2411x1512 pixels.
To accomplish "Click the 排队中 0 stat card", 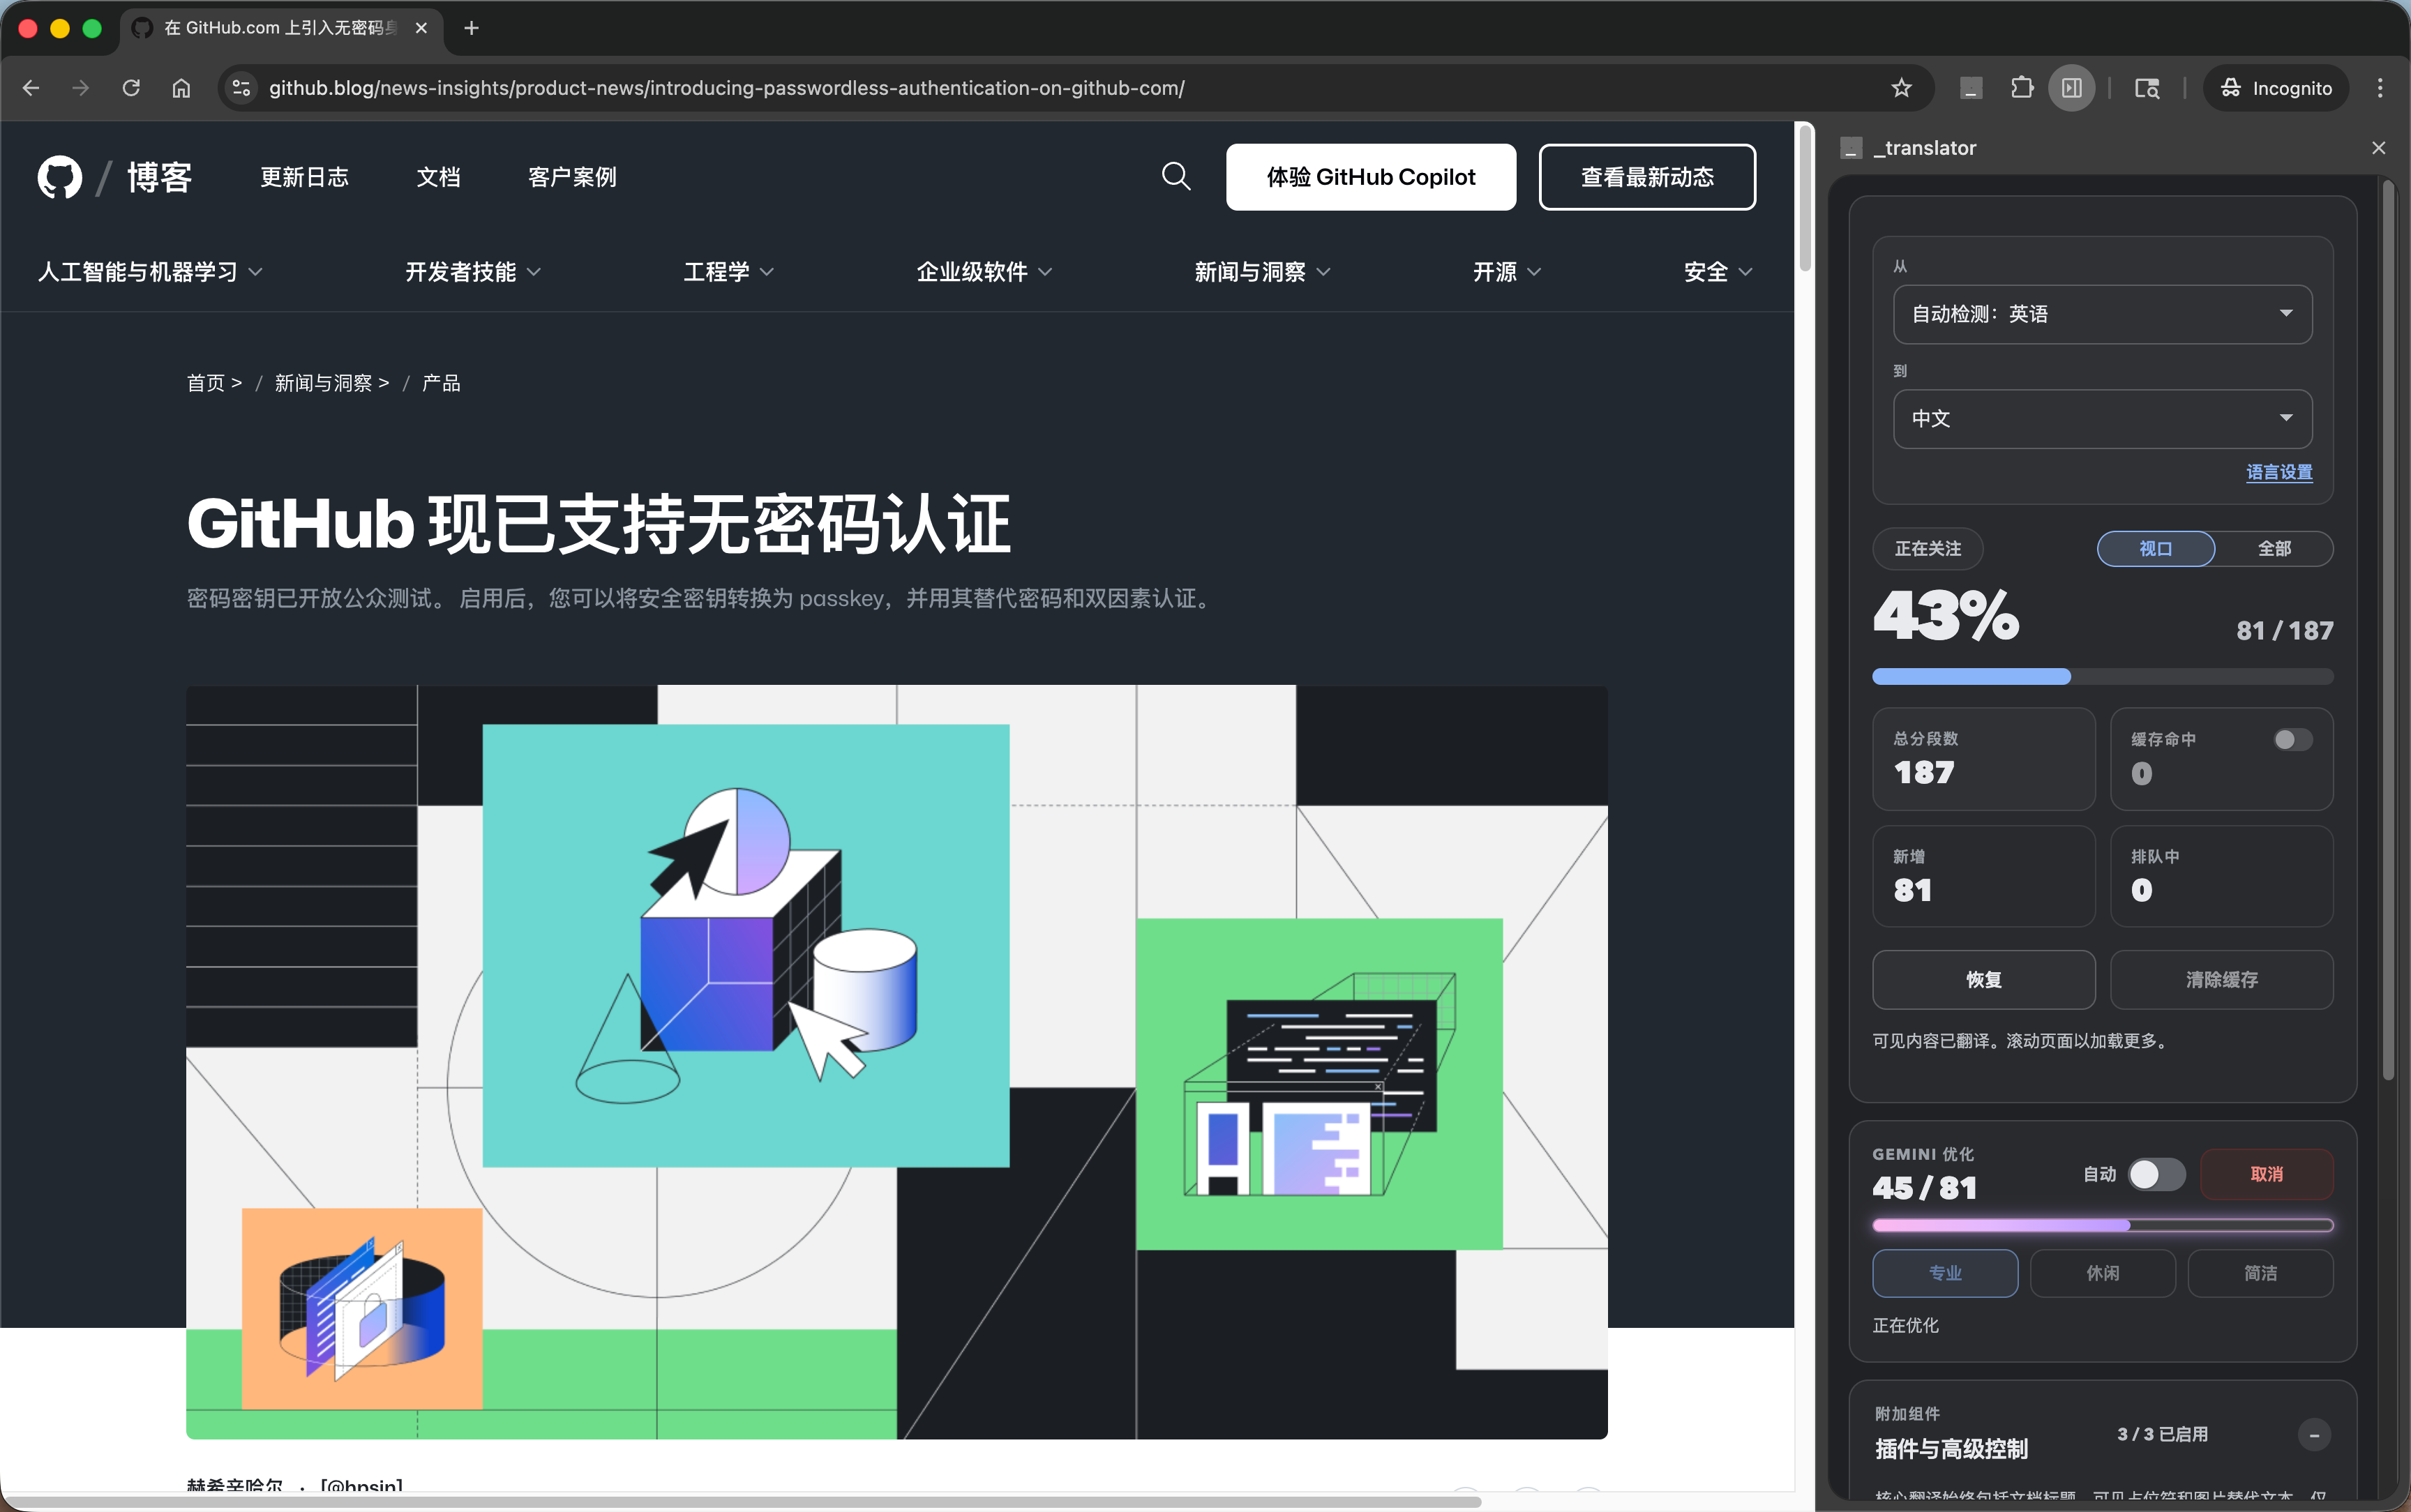I will click(x=2221, y=876).
